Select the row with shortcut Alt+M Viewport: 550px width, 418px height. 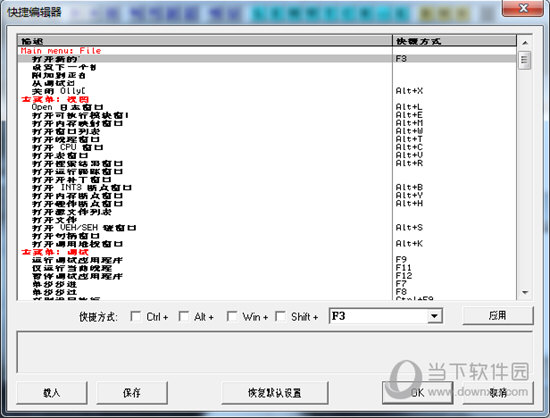pyautogui.click(x=267, y=123)
